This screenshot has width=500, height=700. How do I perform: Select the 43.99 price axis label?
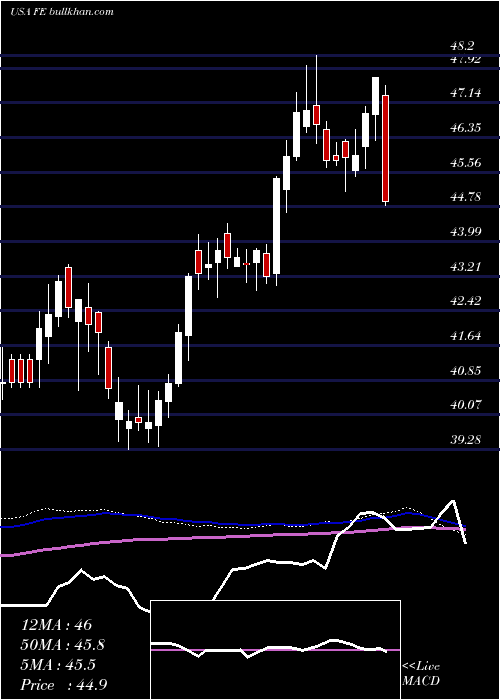pyautogui.click(x=465, y=231)
